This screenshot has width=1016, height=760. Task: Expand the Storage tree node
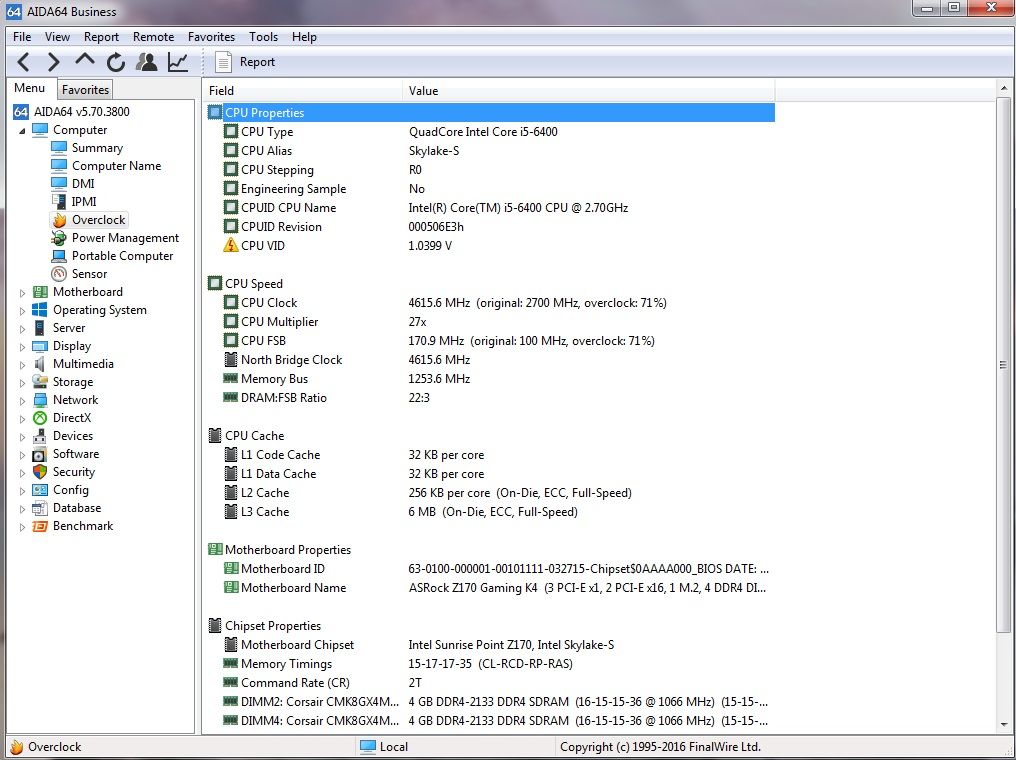click(x=22, y=383)
